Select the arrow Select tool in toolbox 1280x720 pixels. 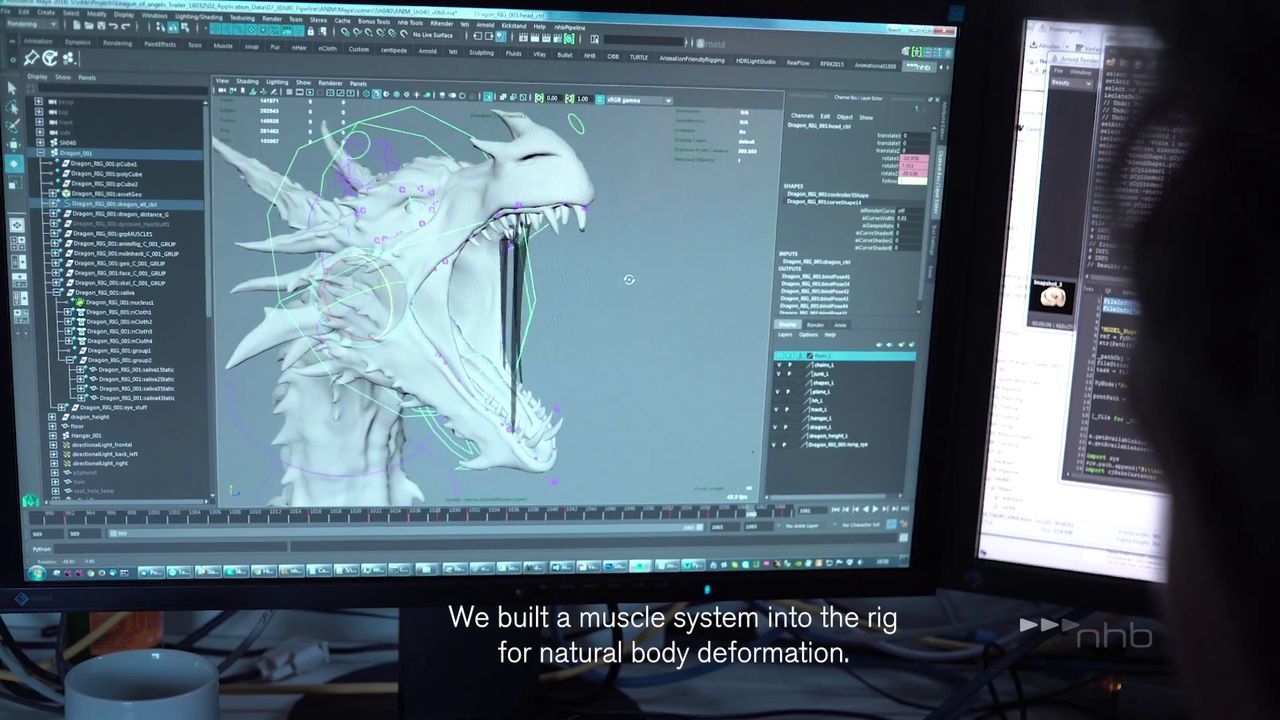(12, 88)
